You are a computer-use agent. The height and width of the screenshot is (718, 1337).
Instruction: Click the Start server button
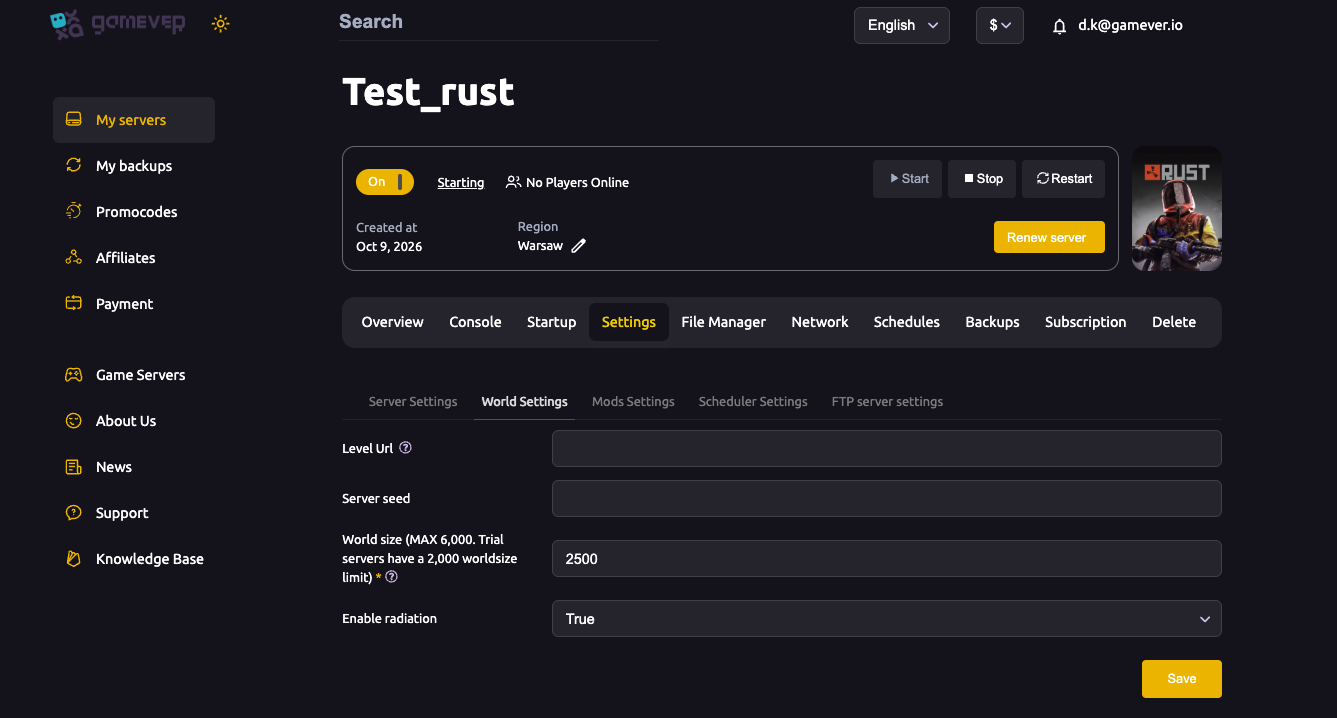[x=908, y=179]
